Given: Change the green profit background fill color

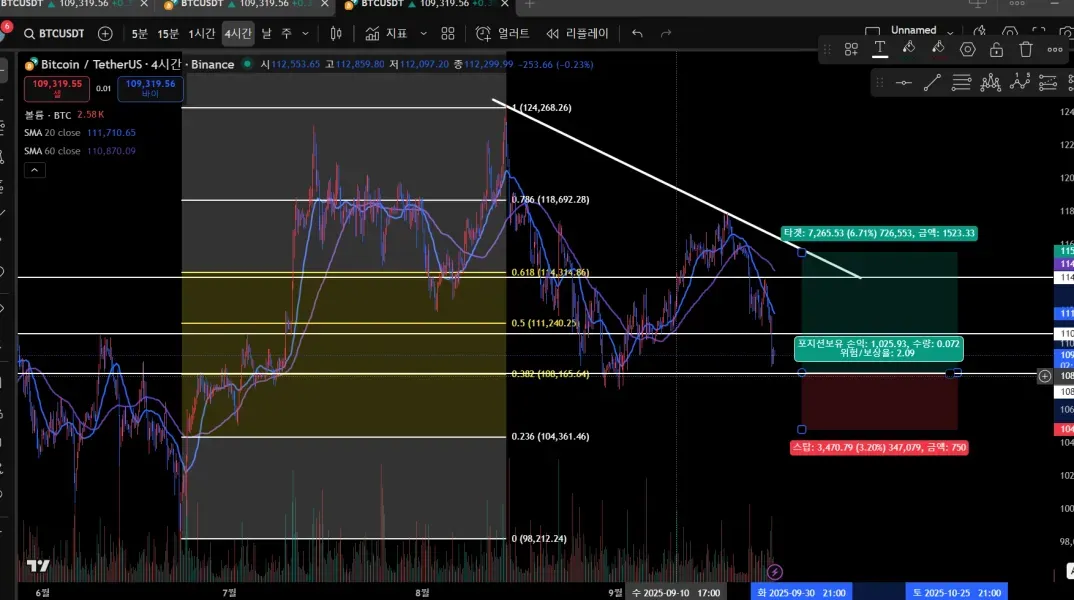Looking at the screenshot, I should click(x=909, y=49).
